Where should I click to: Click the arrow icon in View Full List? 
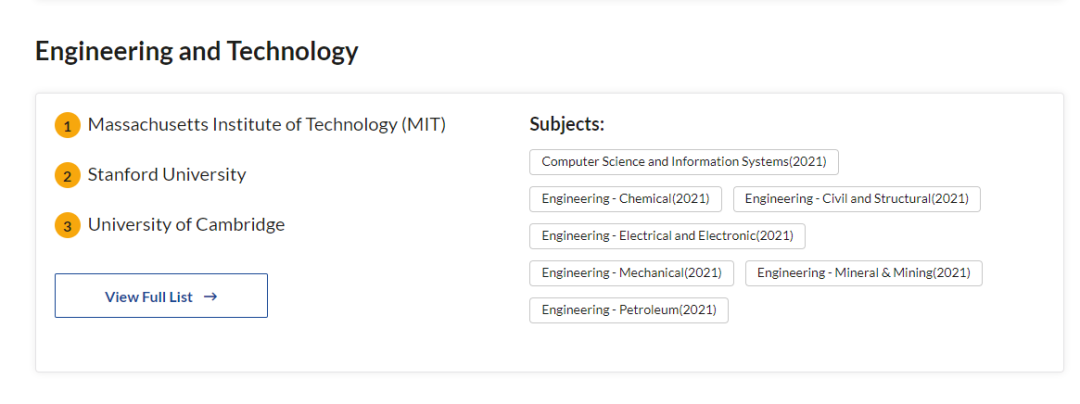(x=210, y=297)
